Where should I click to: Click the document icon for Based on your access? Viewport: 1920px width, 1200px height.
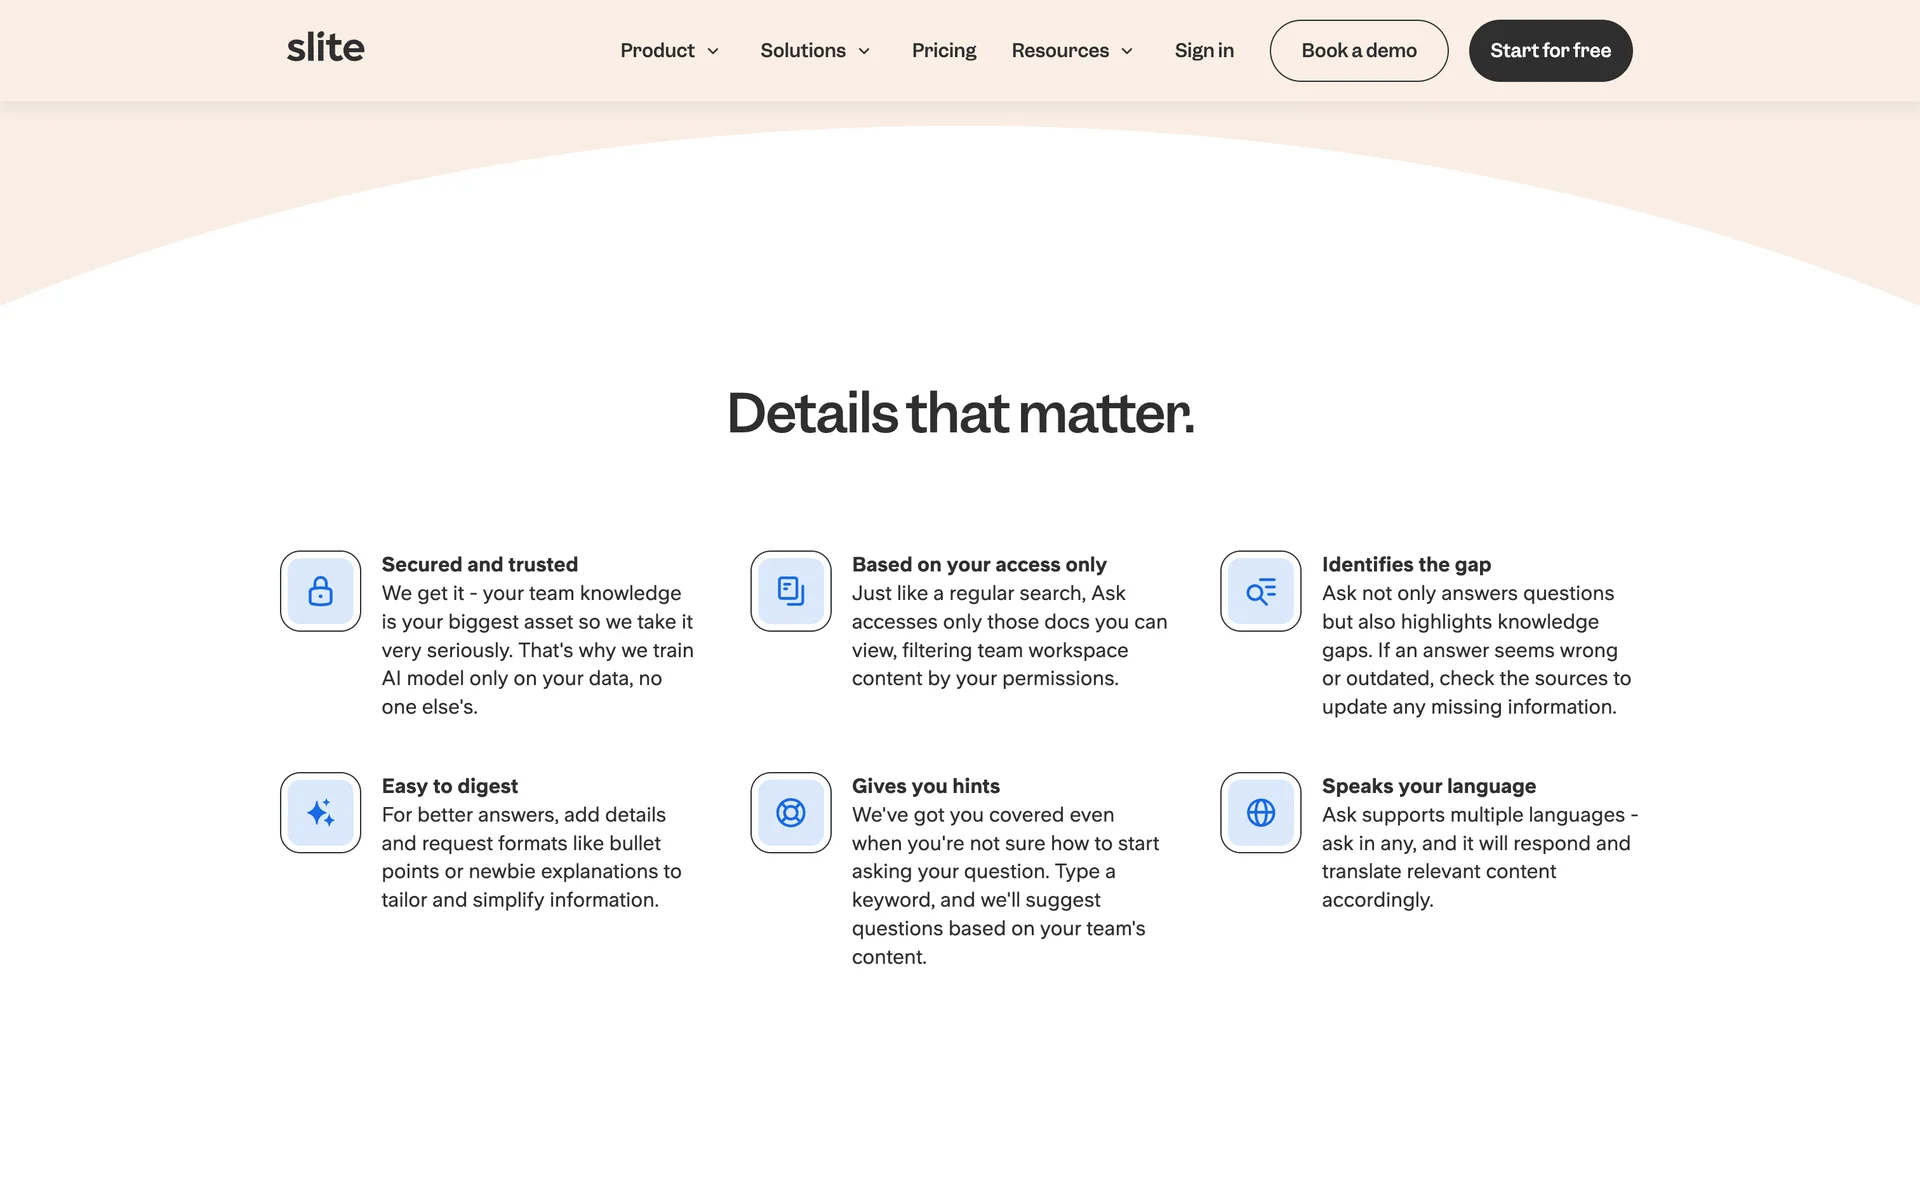click(790, 591)
